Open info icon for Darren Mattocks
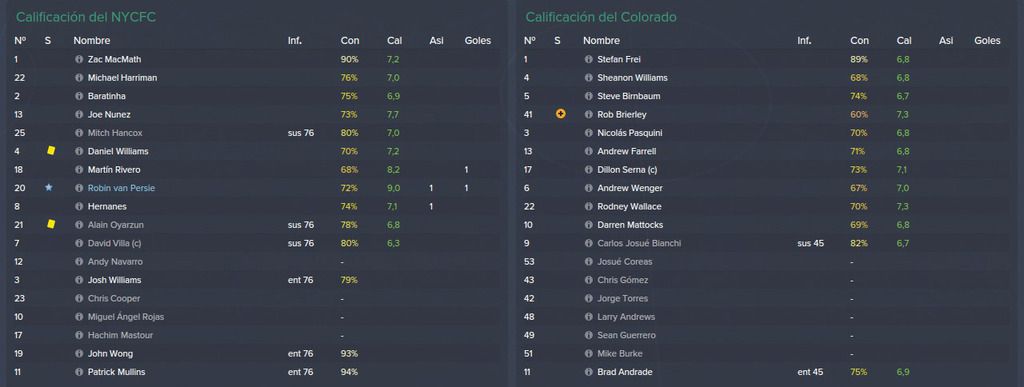 [588, 224]
